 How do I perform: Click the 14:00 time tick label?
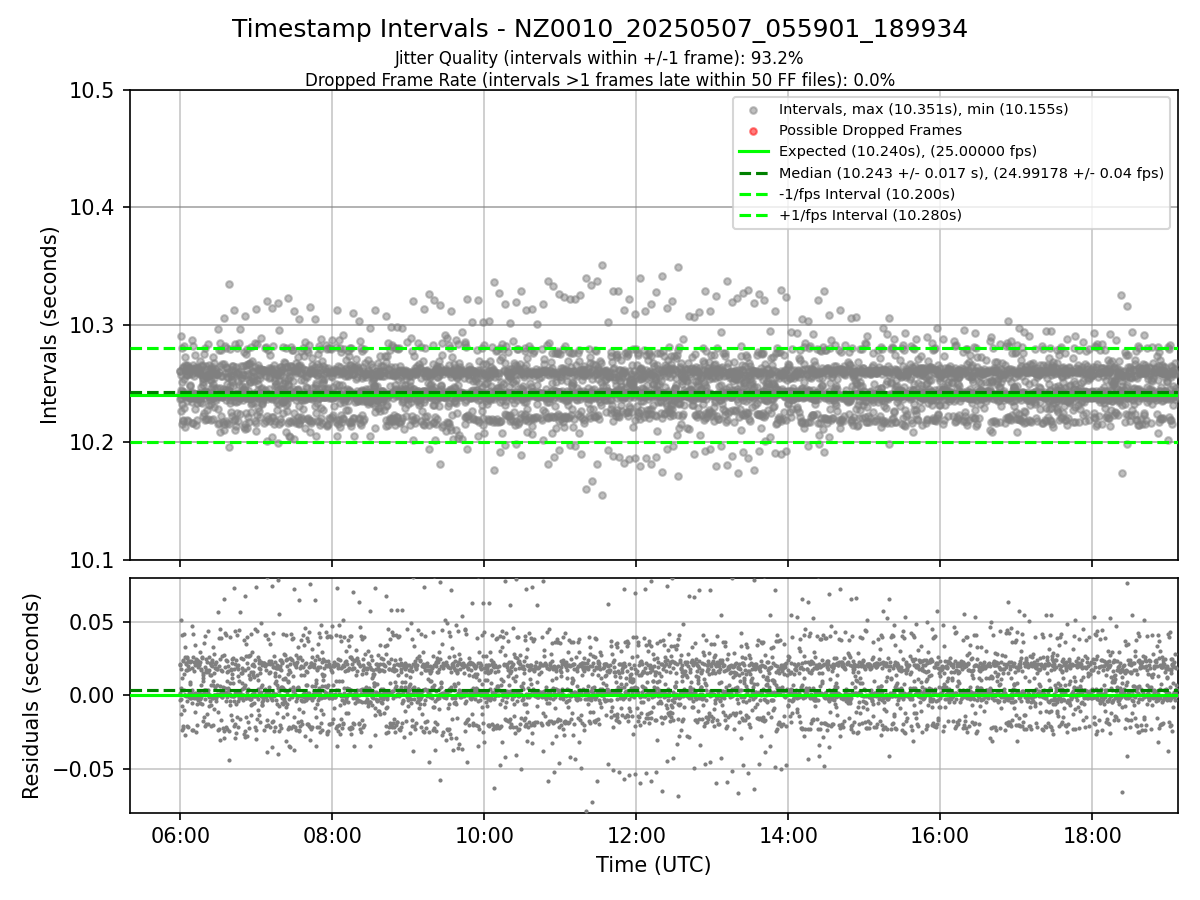click(788, 835)
